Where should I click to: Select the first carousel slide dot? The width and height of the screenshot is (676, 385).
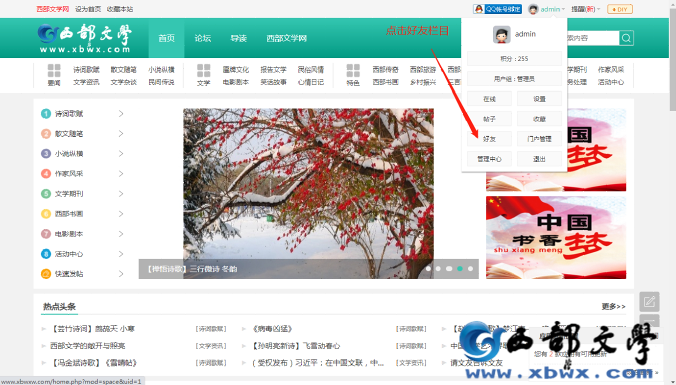pos(428,269)
